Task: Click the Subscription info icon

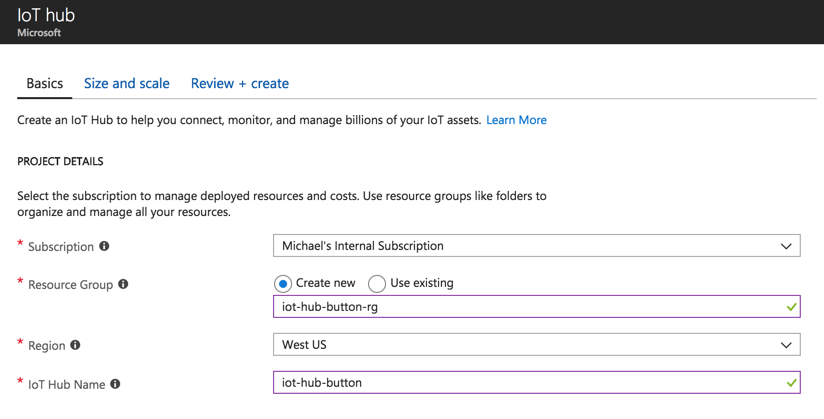Action: click(x=104, y=246)
